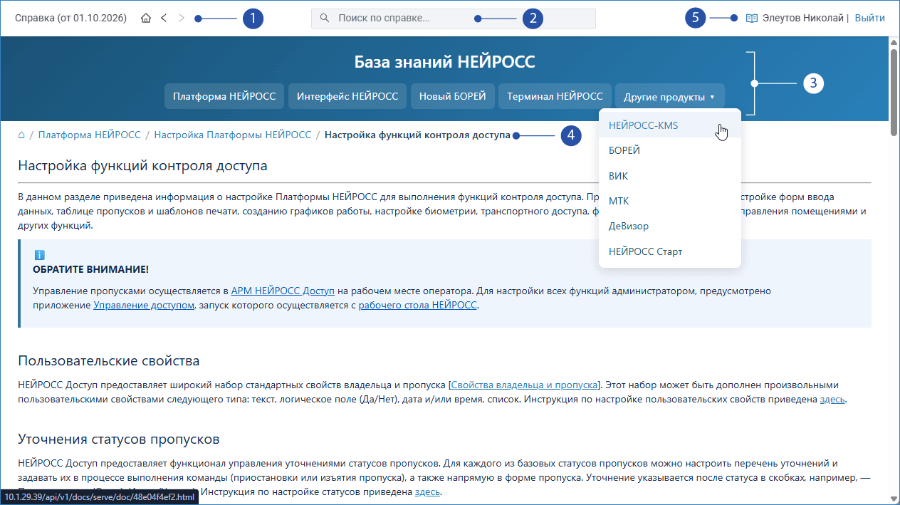Open the Платформа НЕЙРОСС tab
The image size is (900, 505).
click(x=224, y=96)
